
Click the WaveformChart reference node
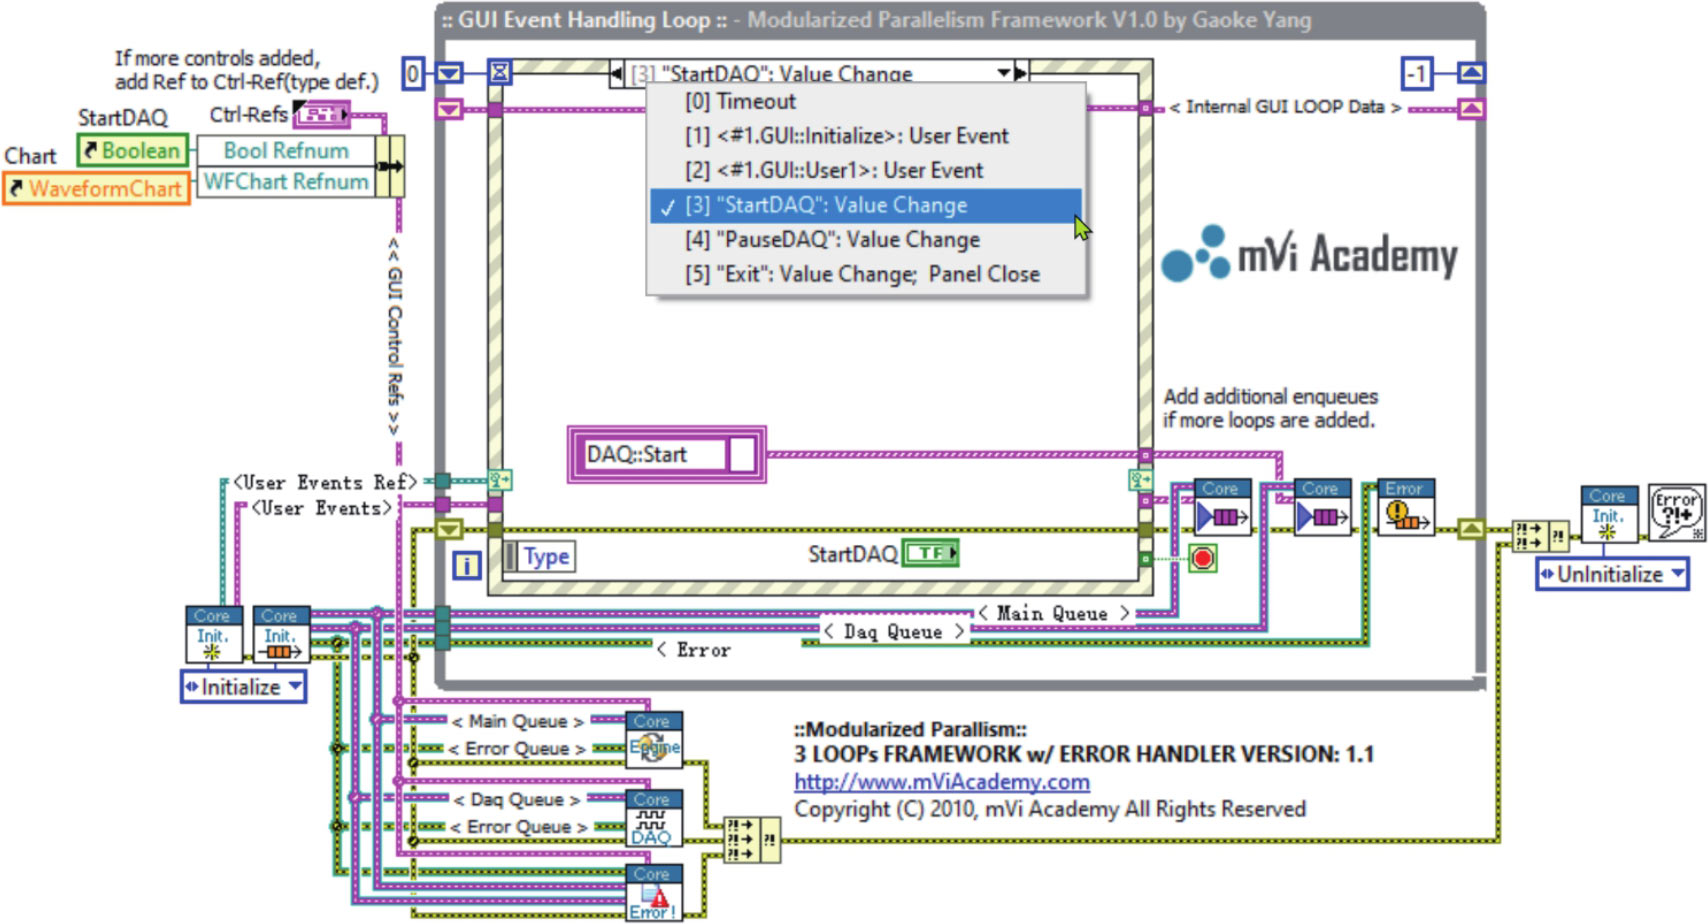[x=96, y=188]
